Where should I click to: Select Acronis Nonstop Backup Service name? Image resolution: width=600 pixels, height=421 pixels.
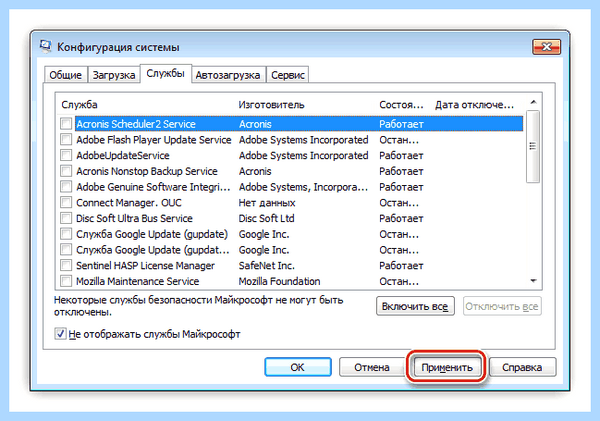147,171
